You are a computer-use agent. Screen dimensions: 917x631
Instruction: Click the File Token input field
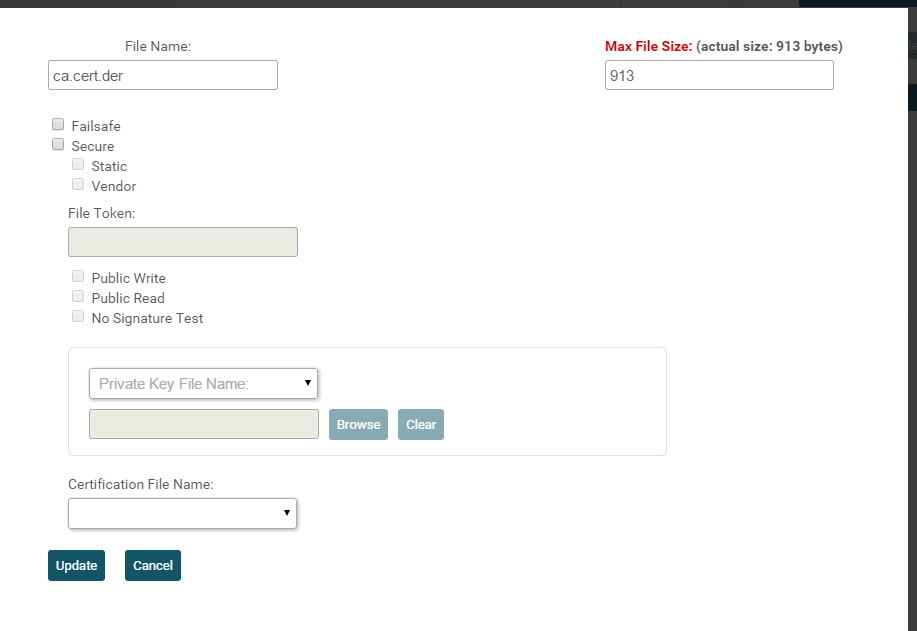pos(183,242)
